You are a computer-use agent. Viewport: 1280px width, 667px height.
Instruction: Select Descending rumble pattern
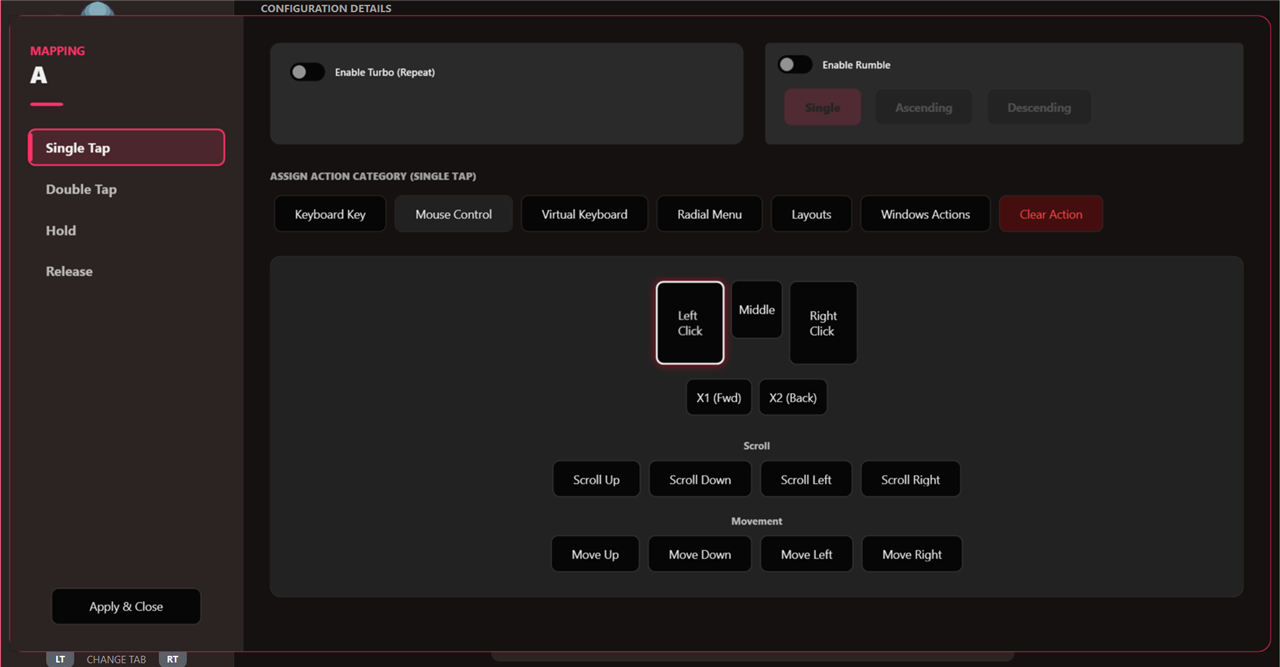point(1039,107)
